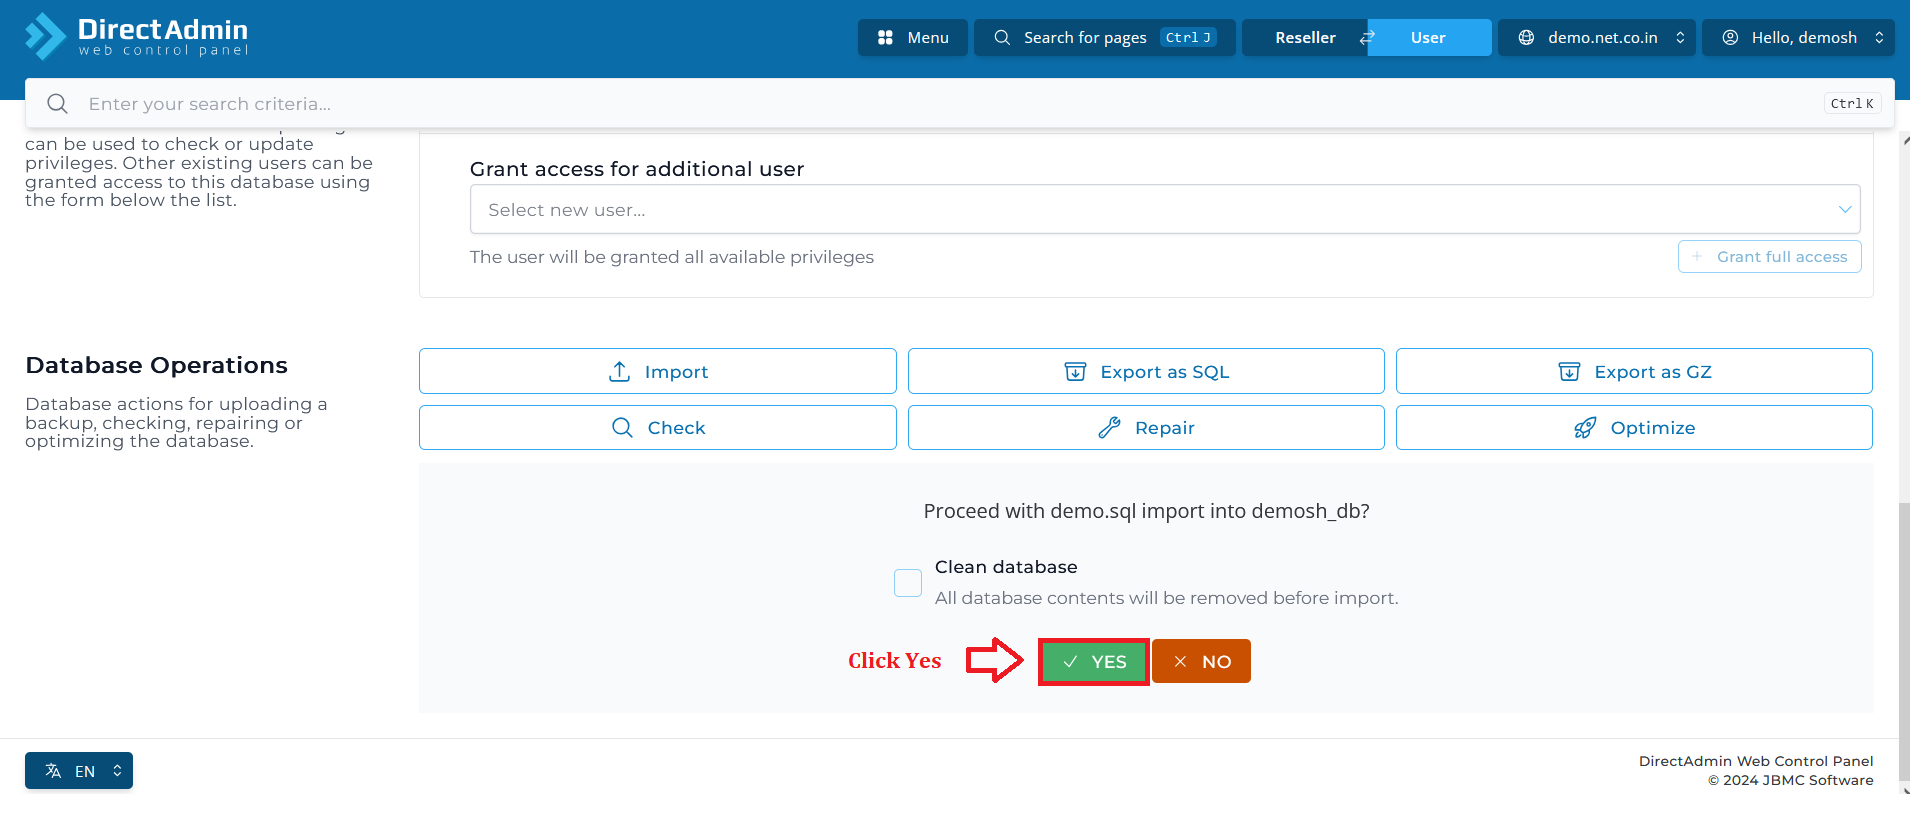Open the Hello, demosh account menu
The image size is (1923, 829).
(1798, 37)
